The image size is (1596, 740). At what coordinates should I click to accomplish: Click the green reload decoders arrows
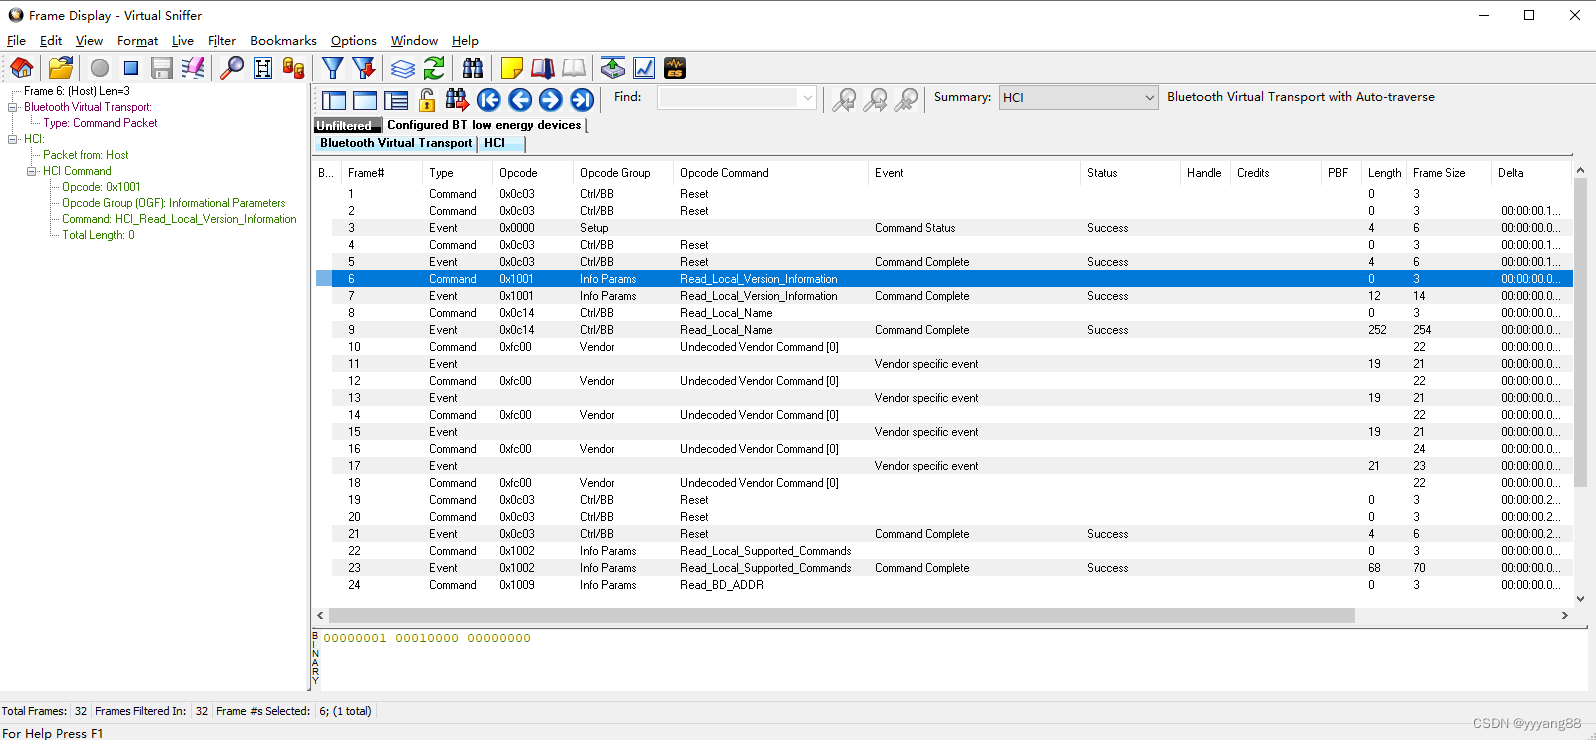click(x=434, y=68)
